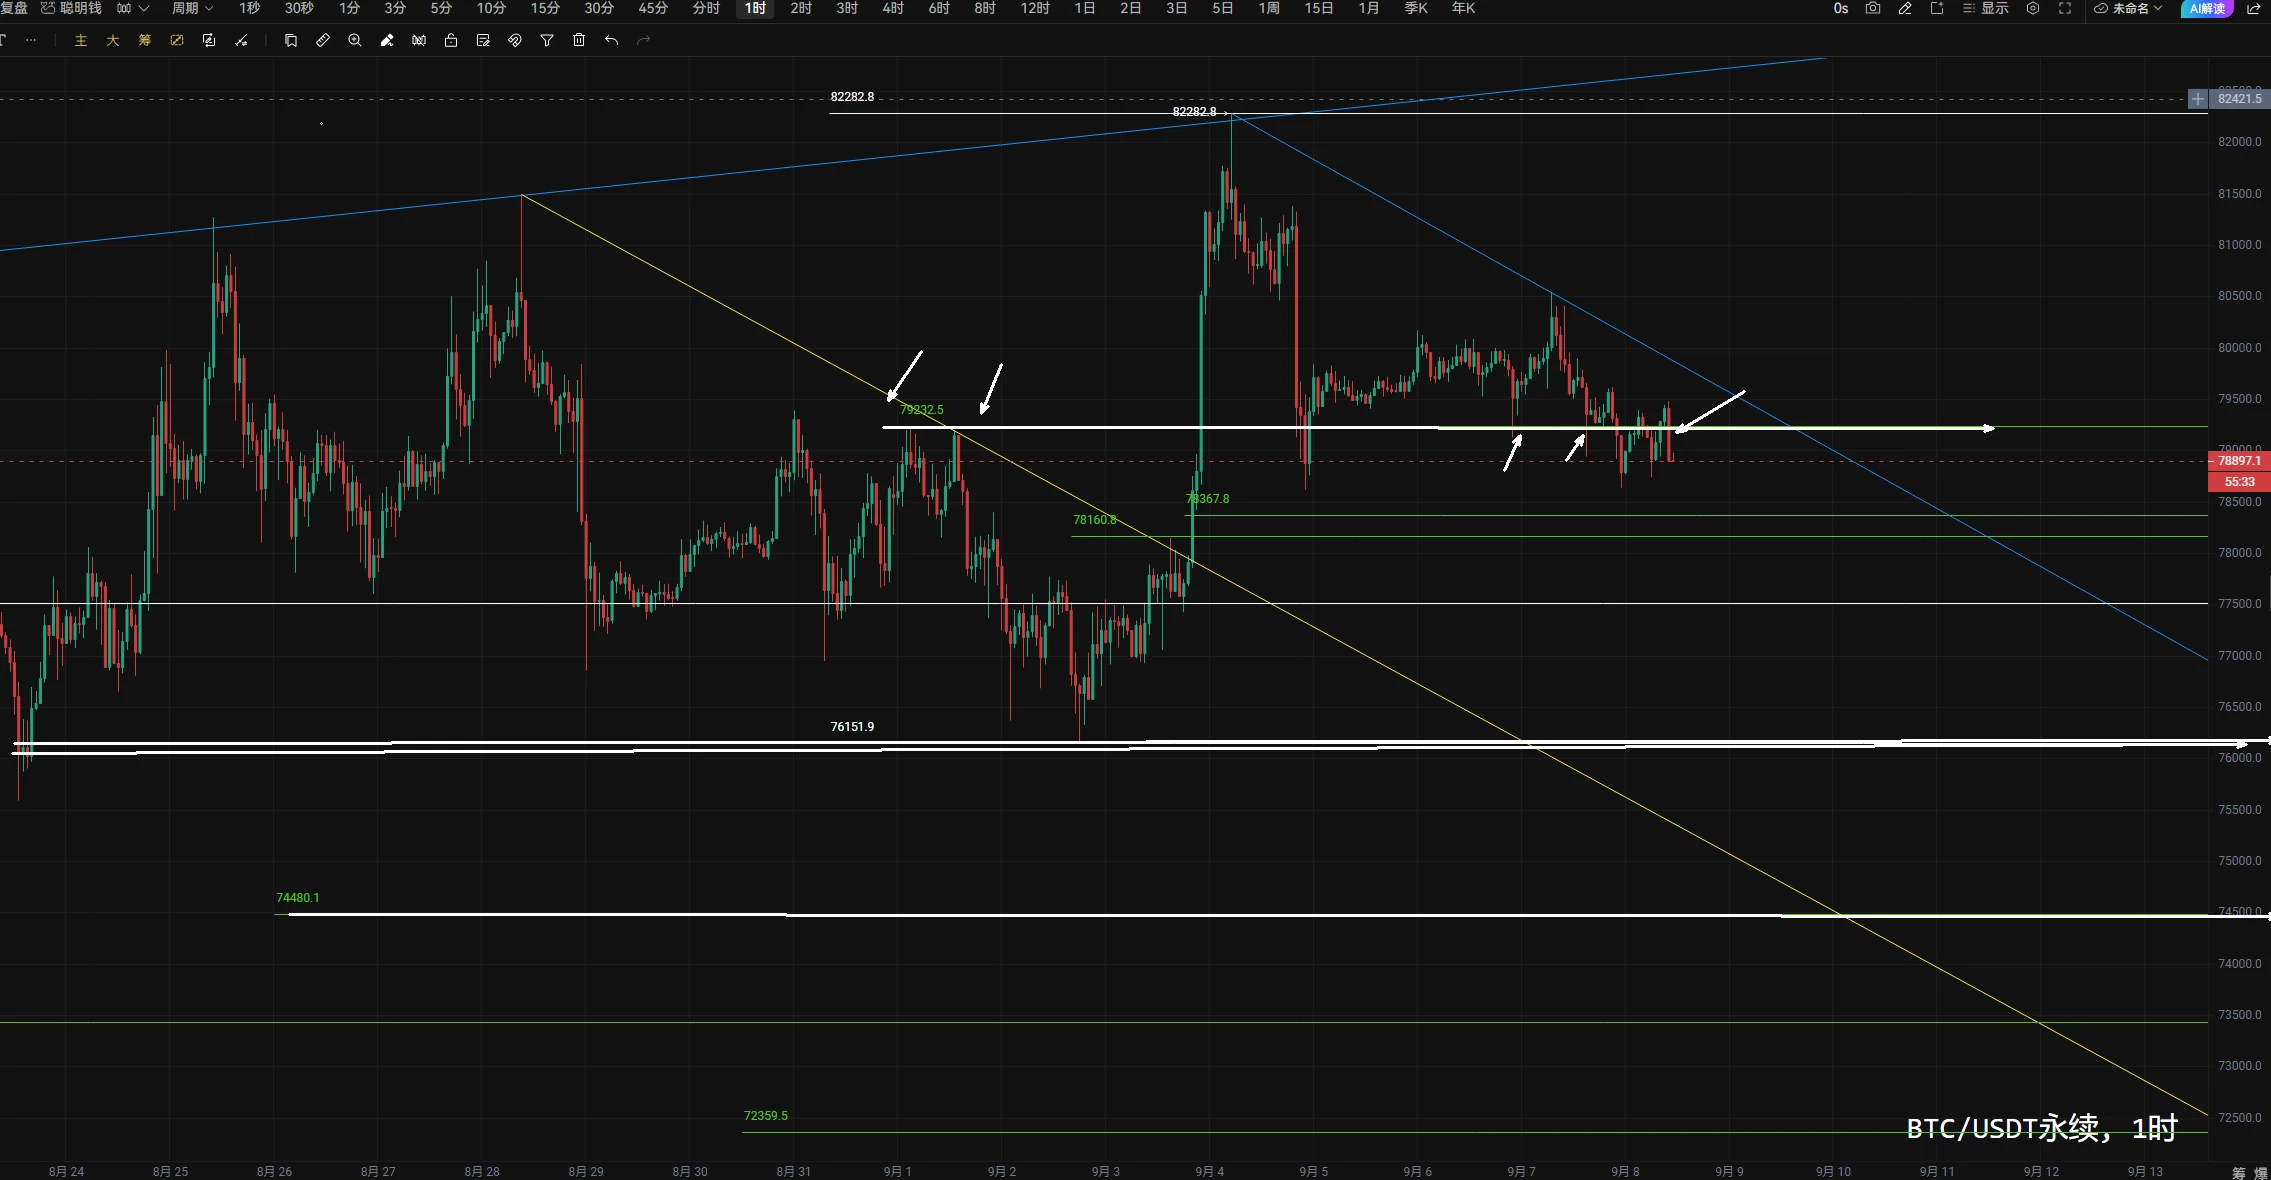Image resolution: width=2271 pixels, height=1180 pixels.
Task: Click the AI解读 button
Action: [x=2207, y=8]
